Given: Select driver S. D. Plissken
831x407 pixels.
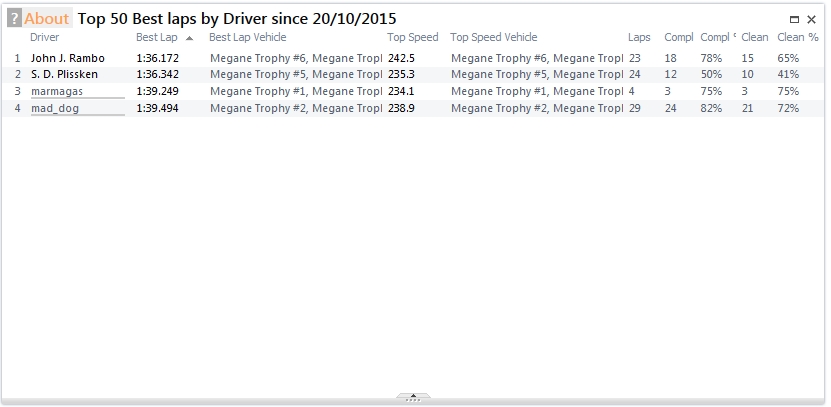Looking at the screenshot, I should pyautogui.click(x=64, y=74).
